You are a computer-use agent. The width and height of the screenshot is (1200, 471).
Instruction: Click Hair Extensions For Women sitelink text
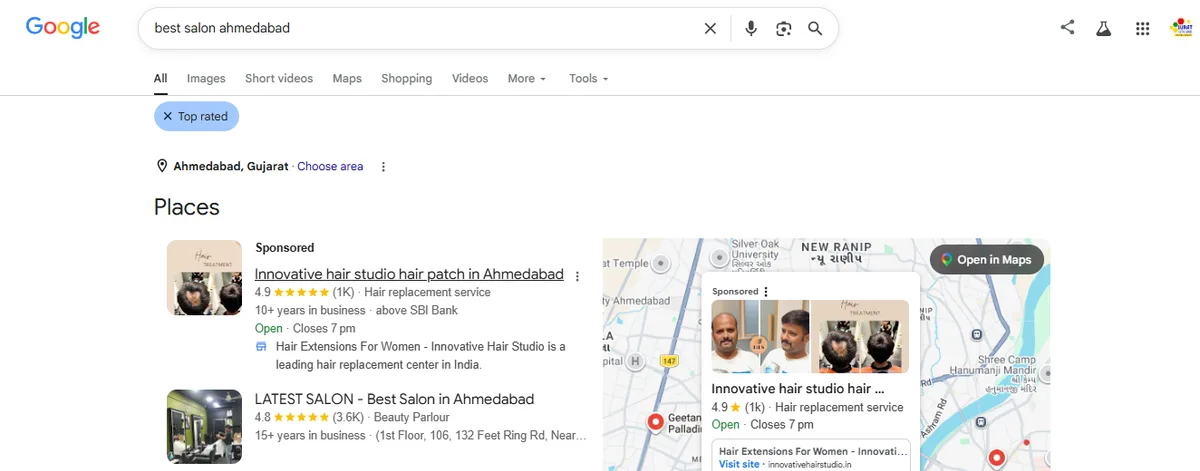(420, 355)
